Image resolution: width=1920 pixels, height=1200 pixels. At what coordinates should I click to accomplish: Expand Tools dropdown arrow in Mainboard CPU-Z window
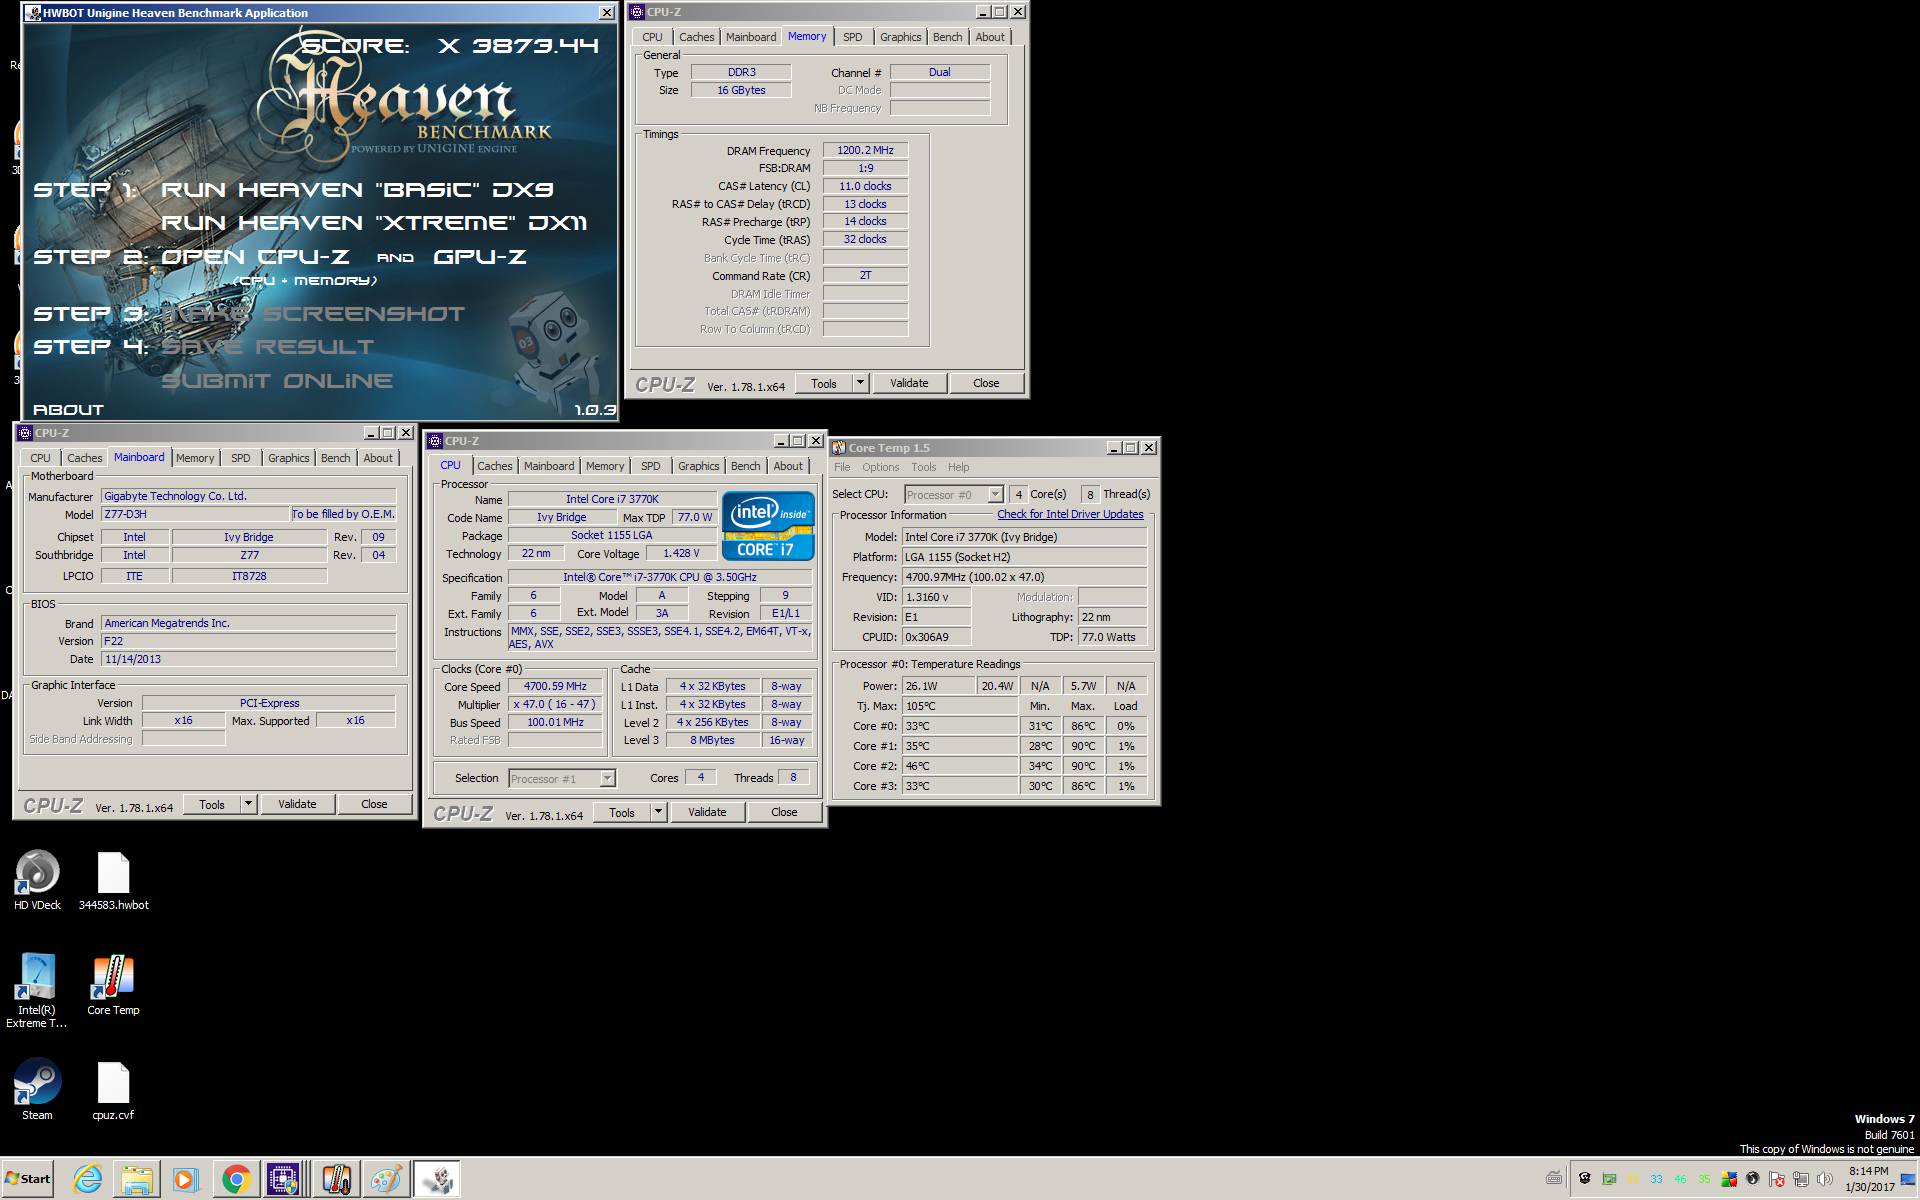(248, 804)
